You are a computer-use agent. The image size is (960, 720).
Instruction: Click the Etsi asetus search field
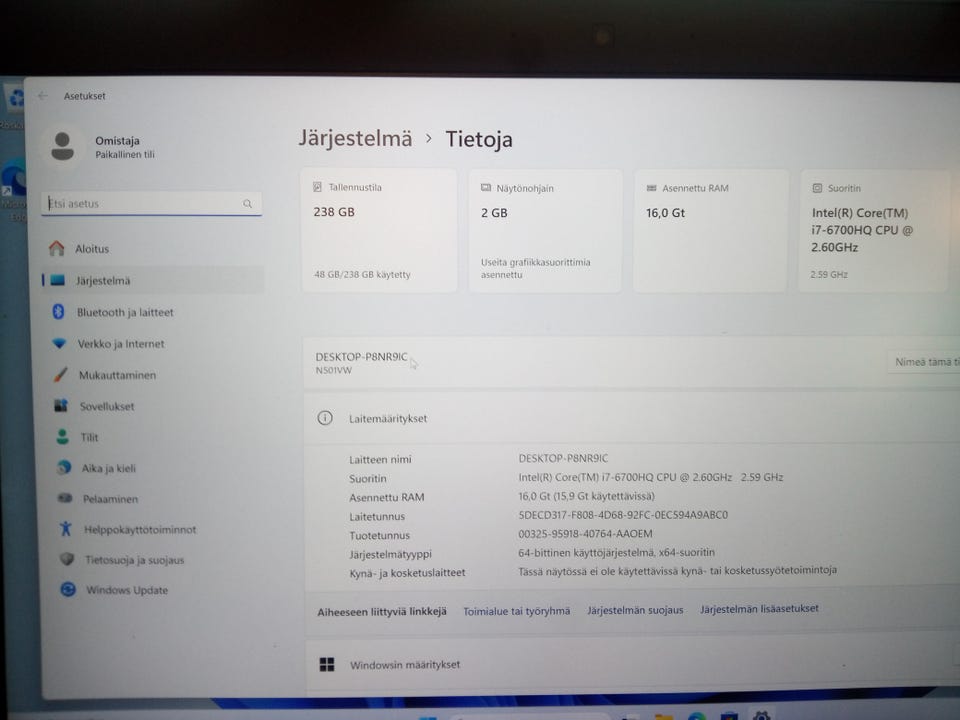[152, 203]
